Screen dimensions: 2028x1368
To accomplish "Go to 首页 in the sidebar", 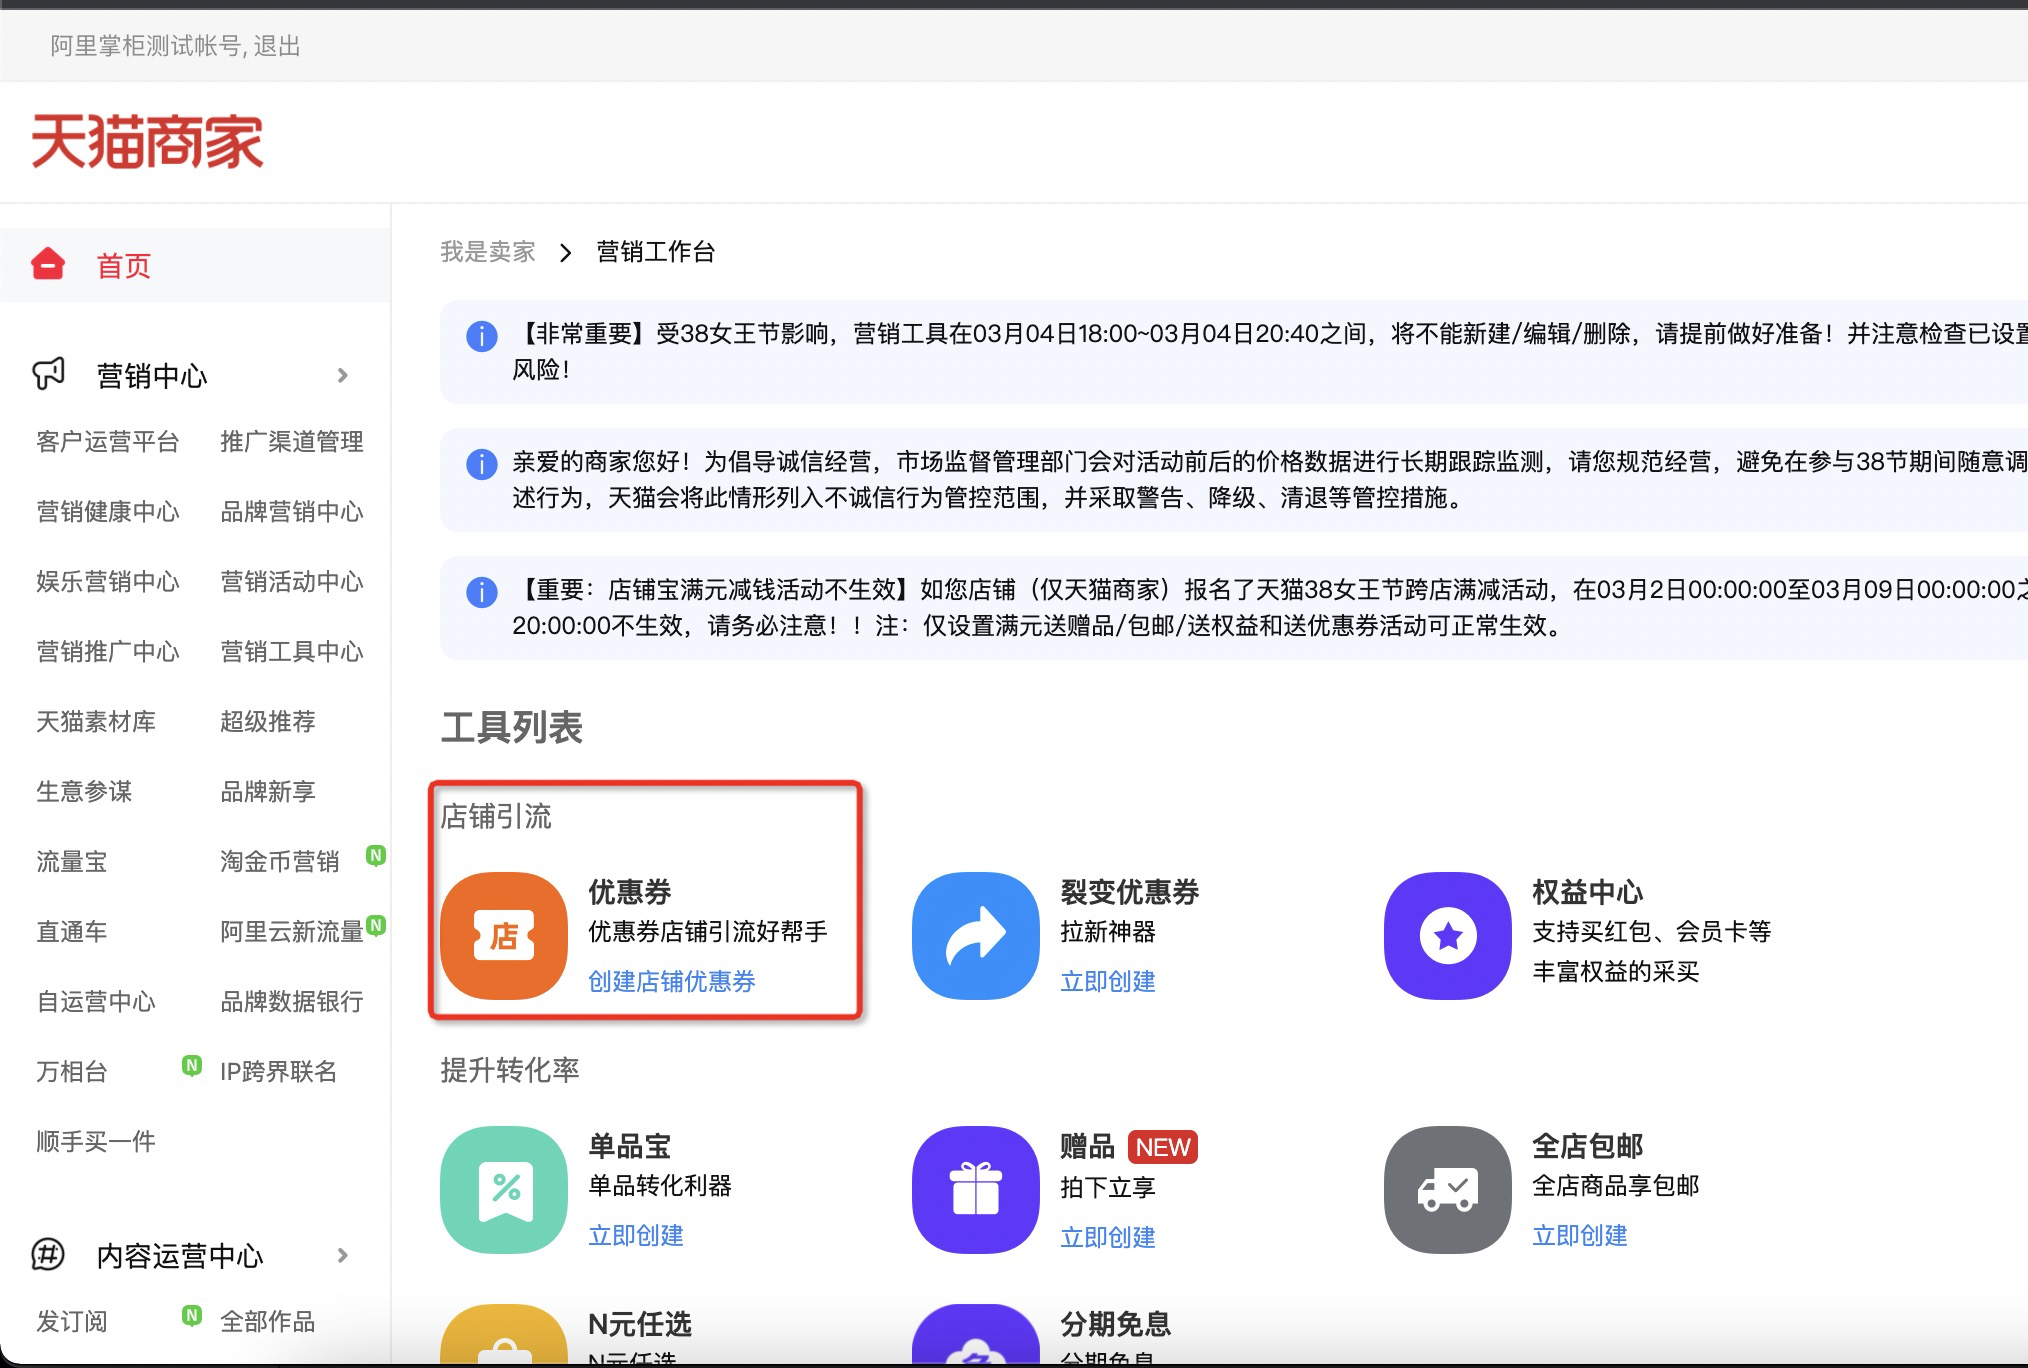I will pos(124,266).
